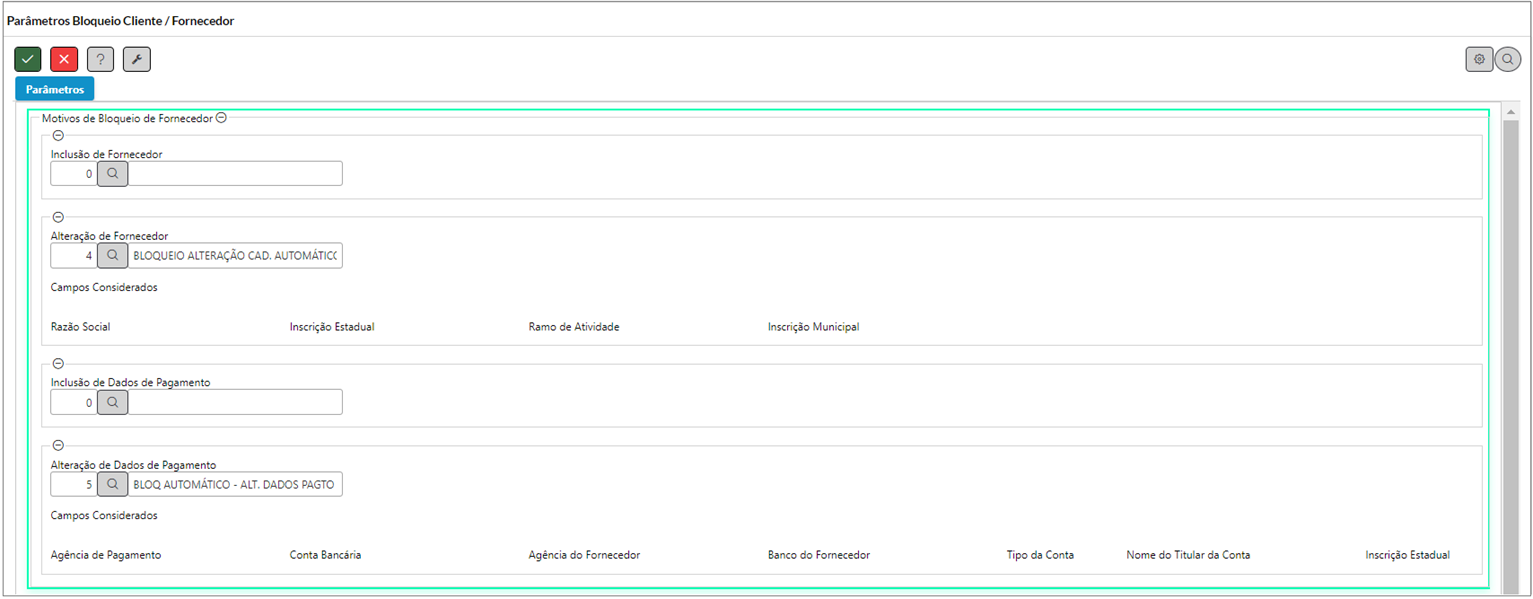The height and width of the screenshot is (599, 1533).
Task: Cancel using the red X button
Action: (64, 59)
